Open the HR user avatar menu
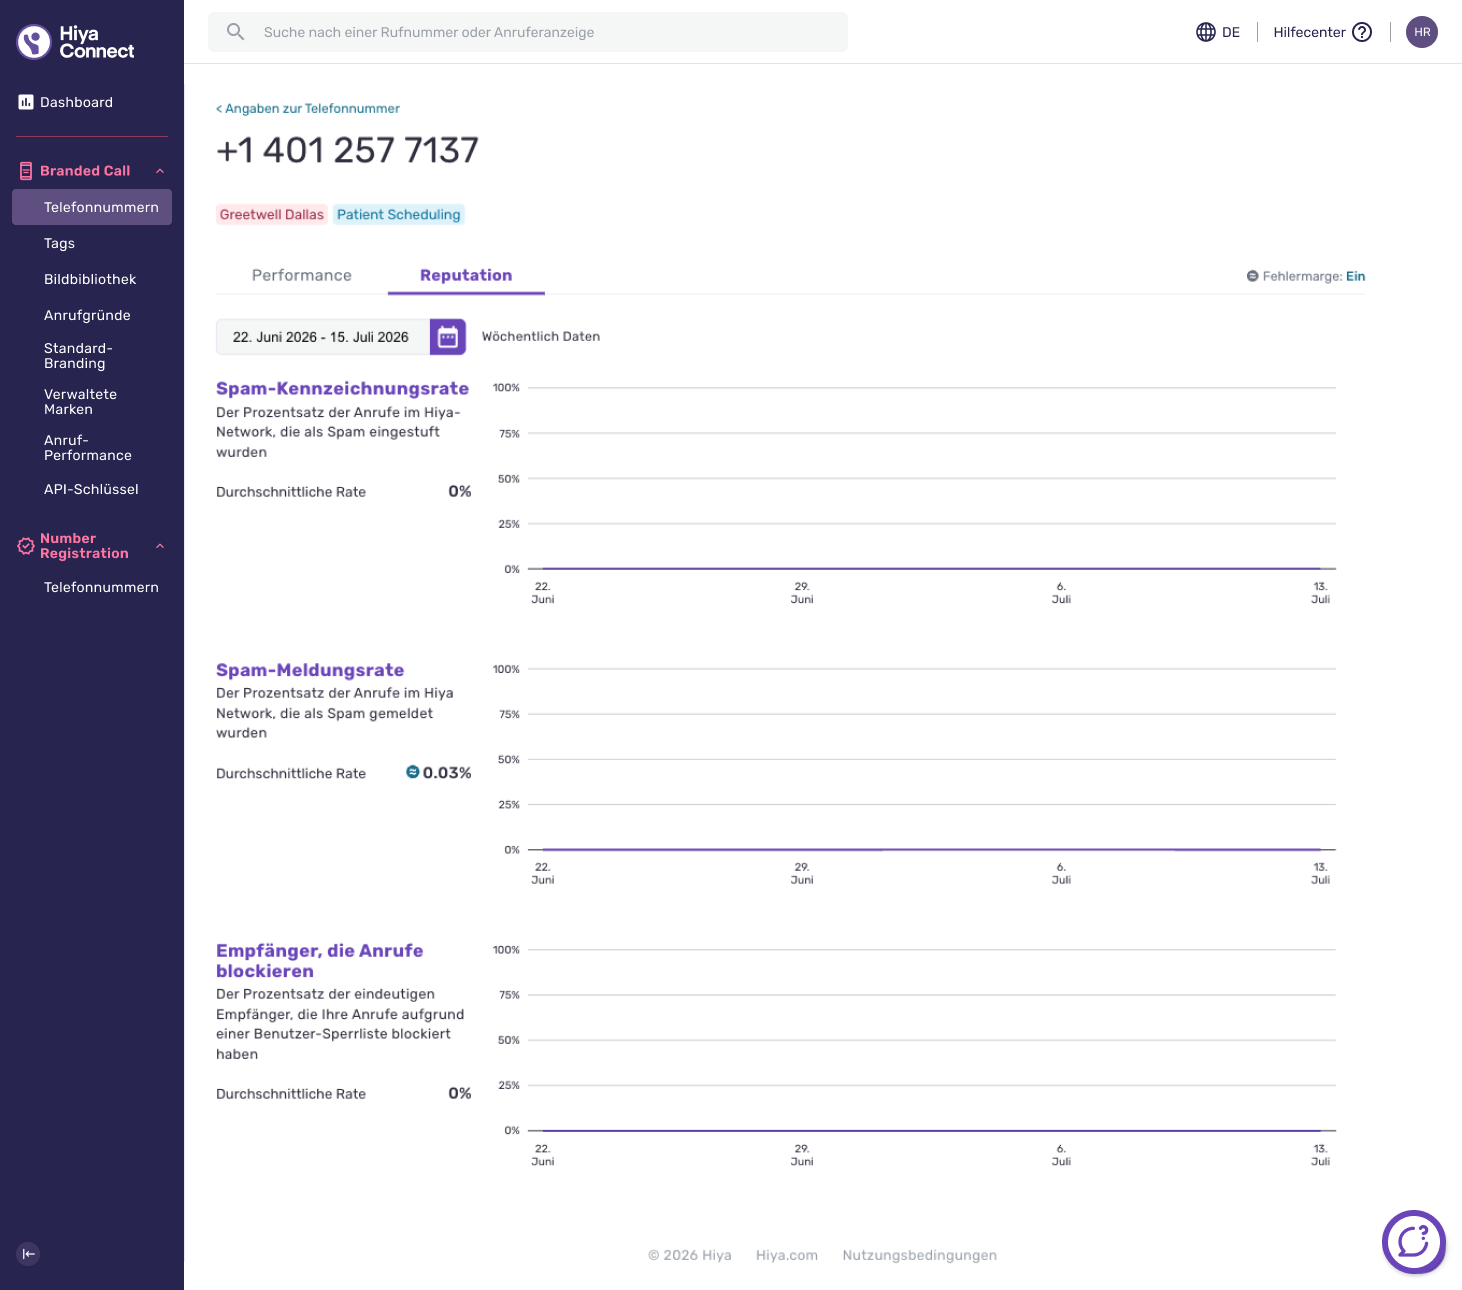 click(1422, 32)
